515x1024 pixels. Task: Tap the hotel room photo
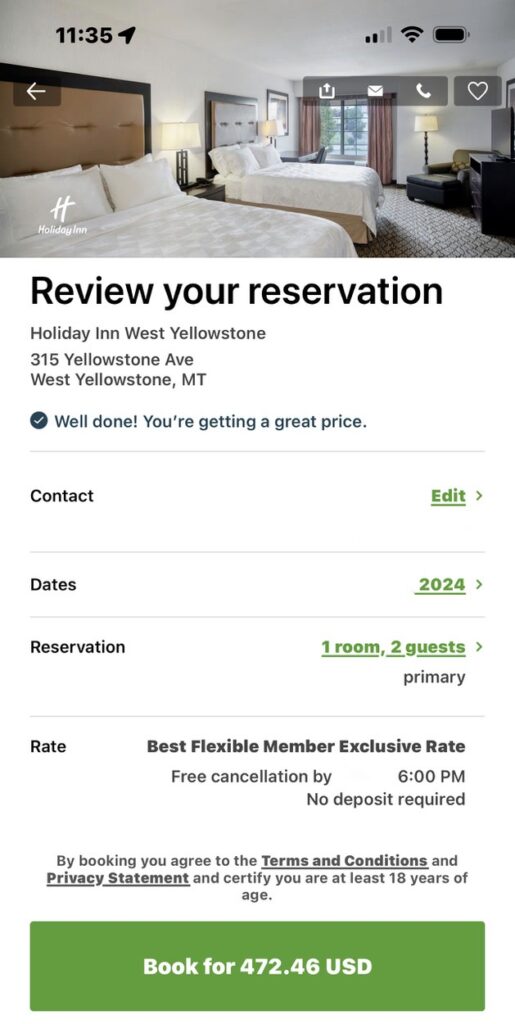pos(257,163)
